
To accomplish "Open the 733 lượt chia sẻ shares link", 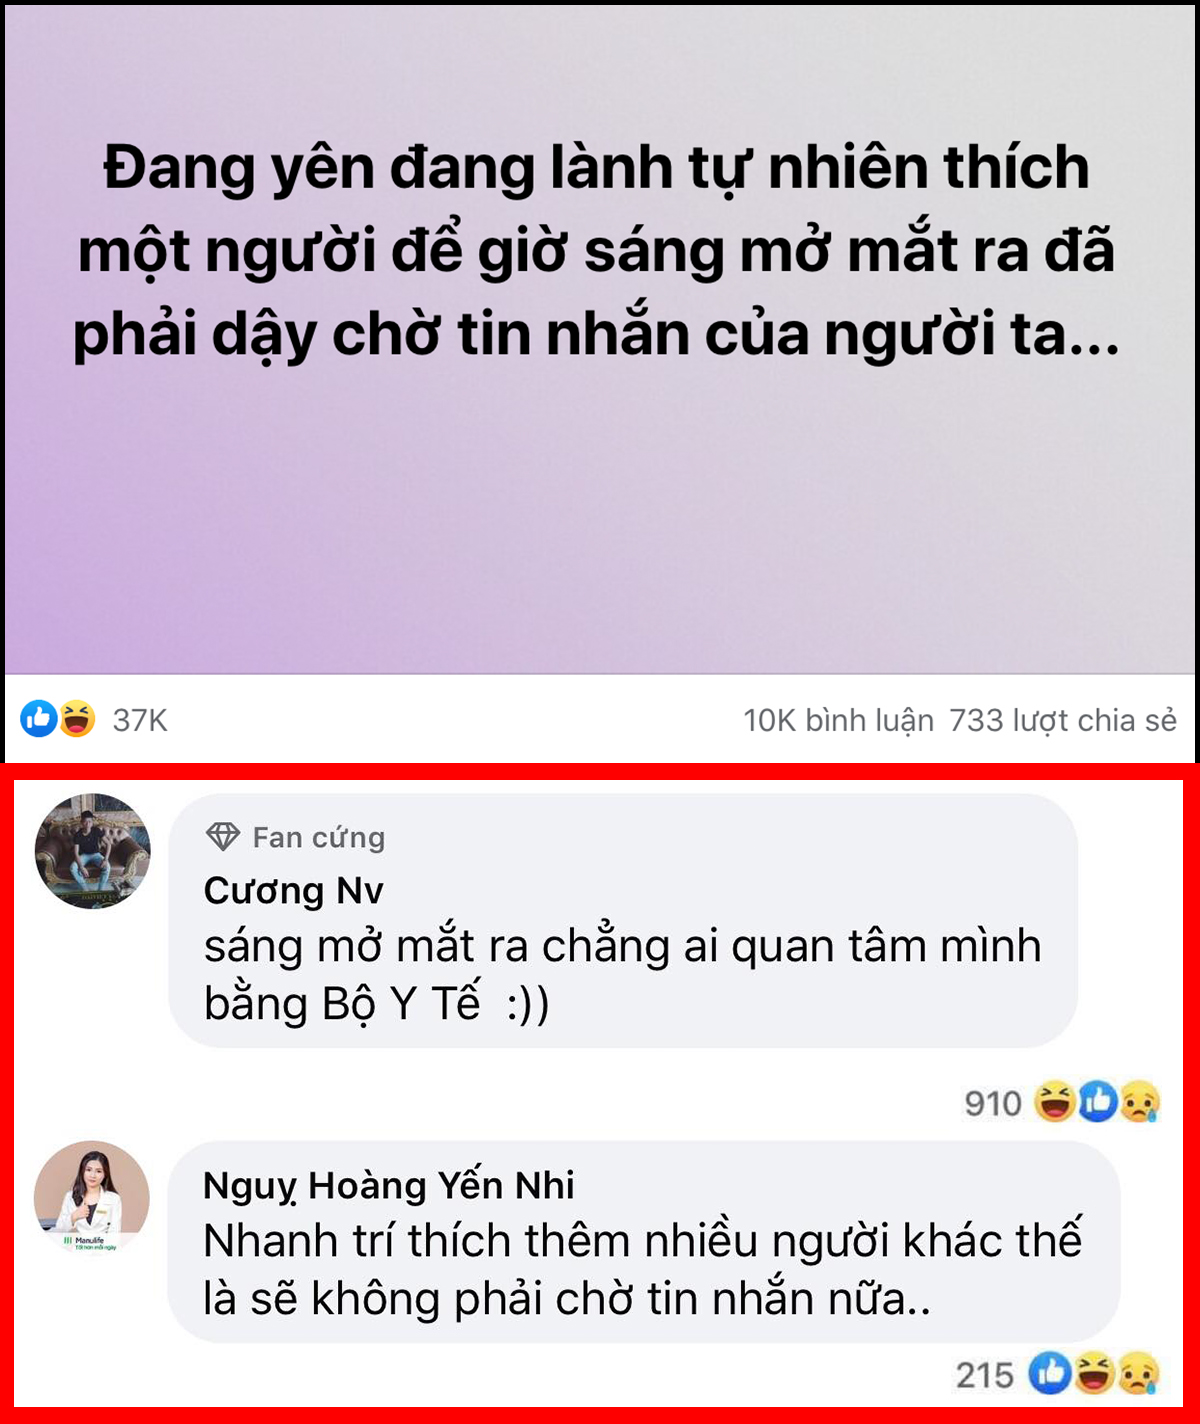I will pos(1063,720).
